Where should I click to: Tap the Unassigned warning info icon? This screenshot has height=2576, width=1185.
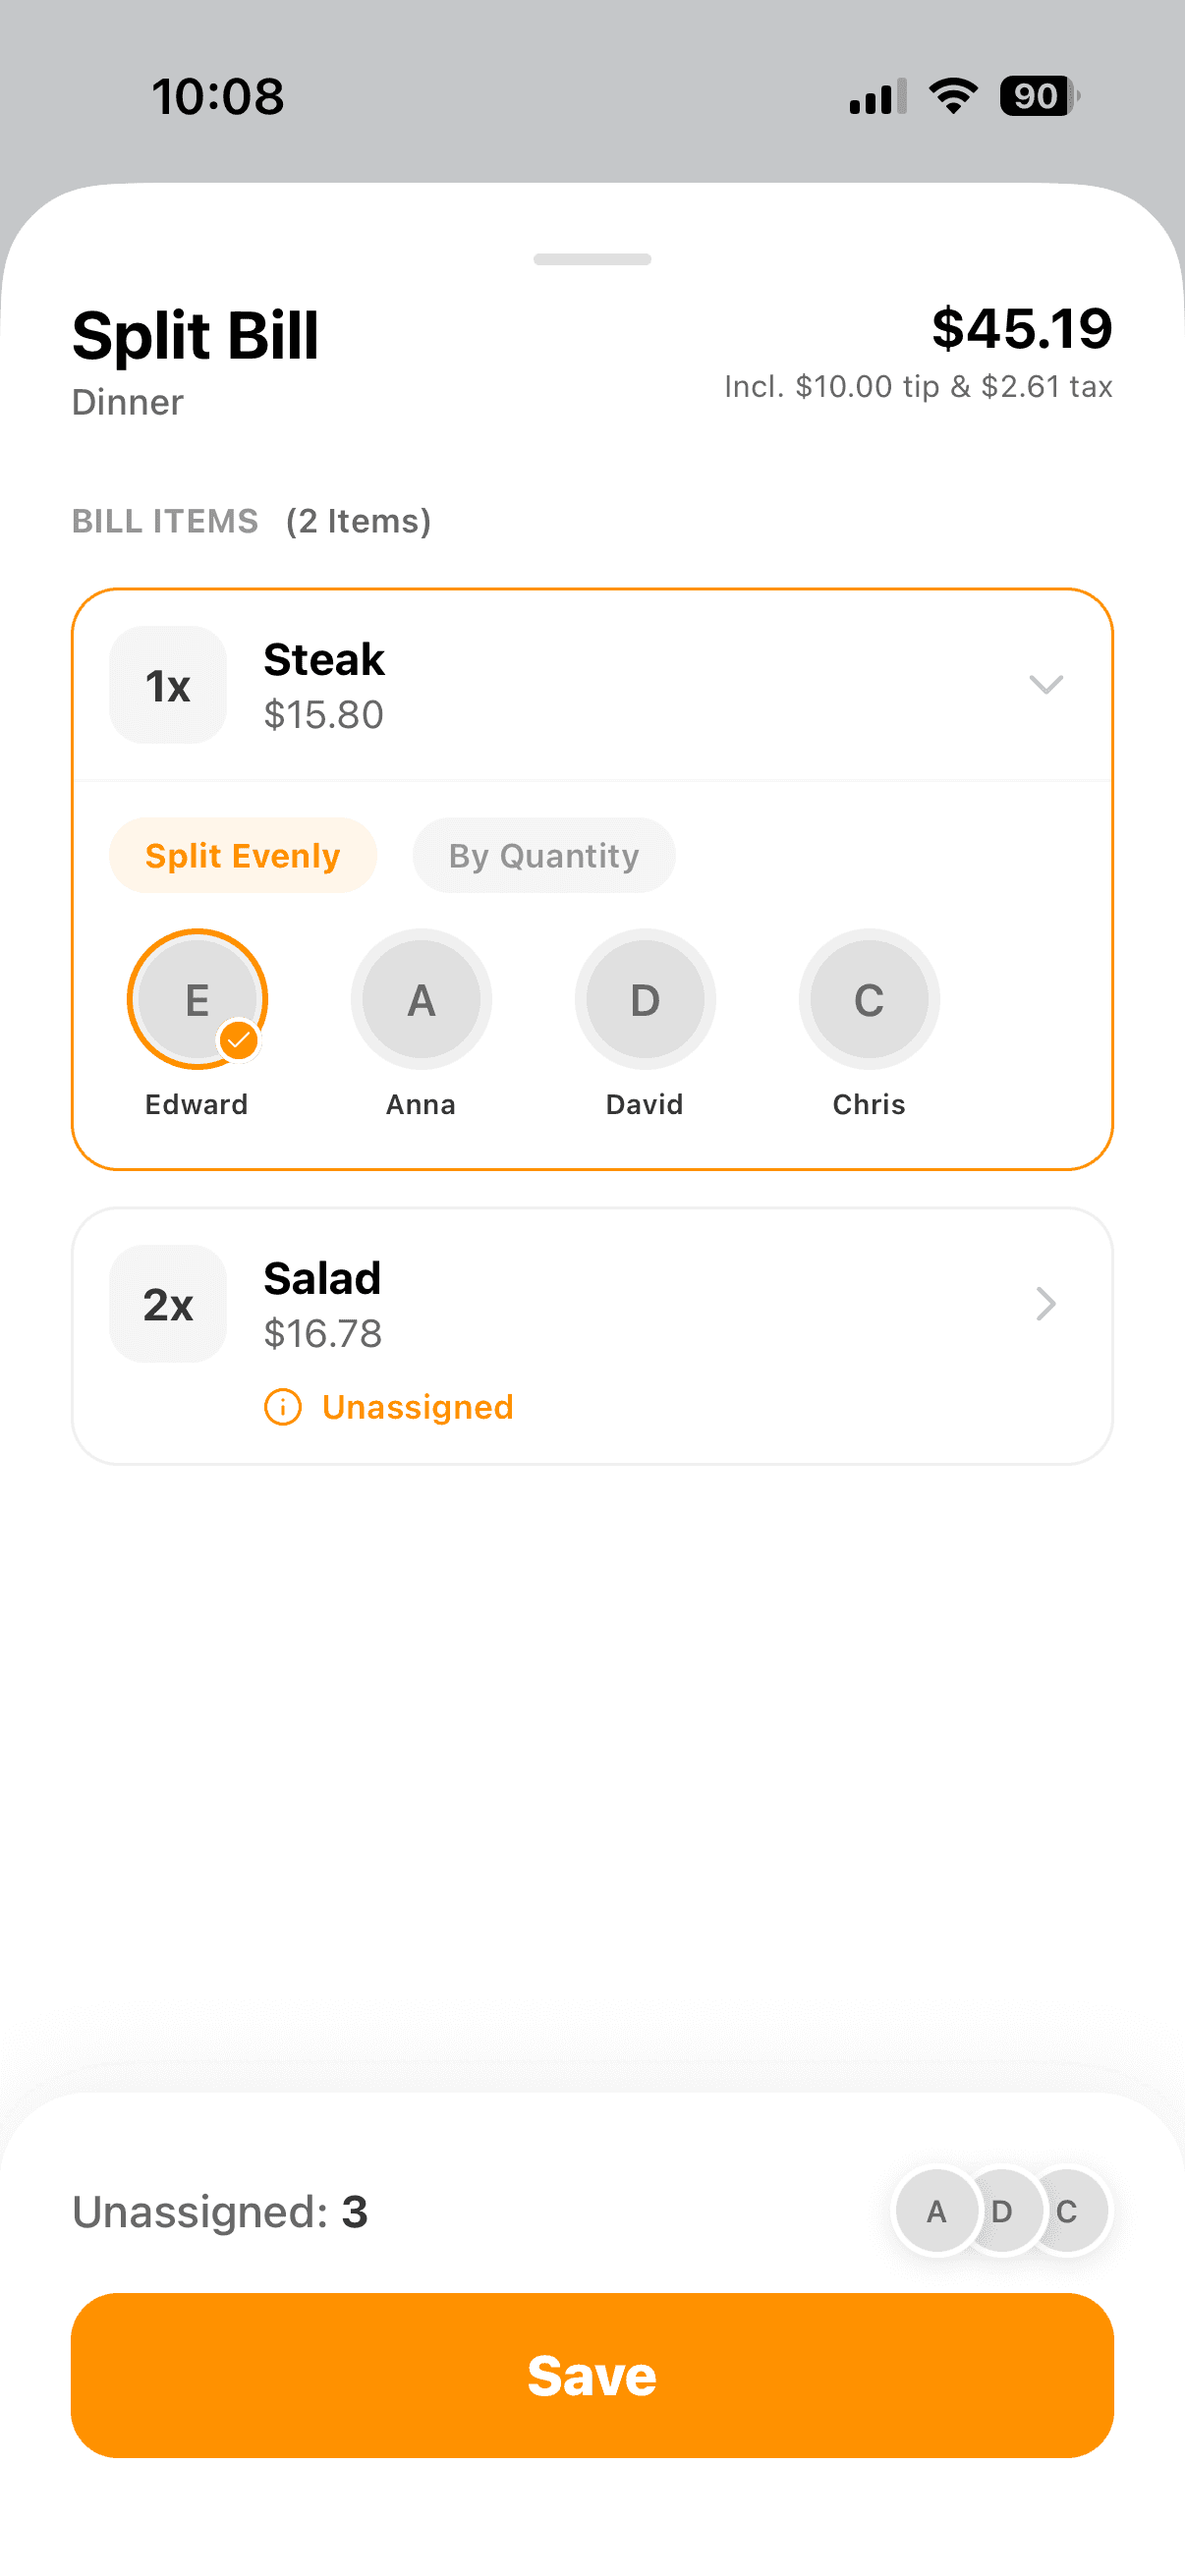pos(283,1407)
